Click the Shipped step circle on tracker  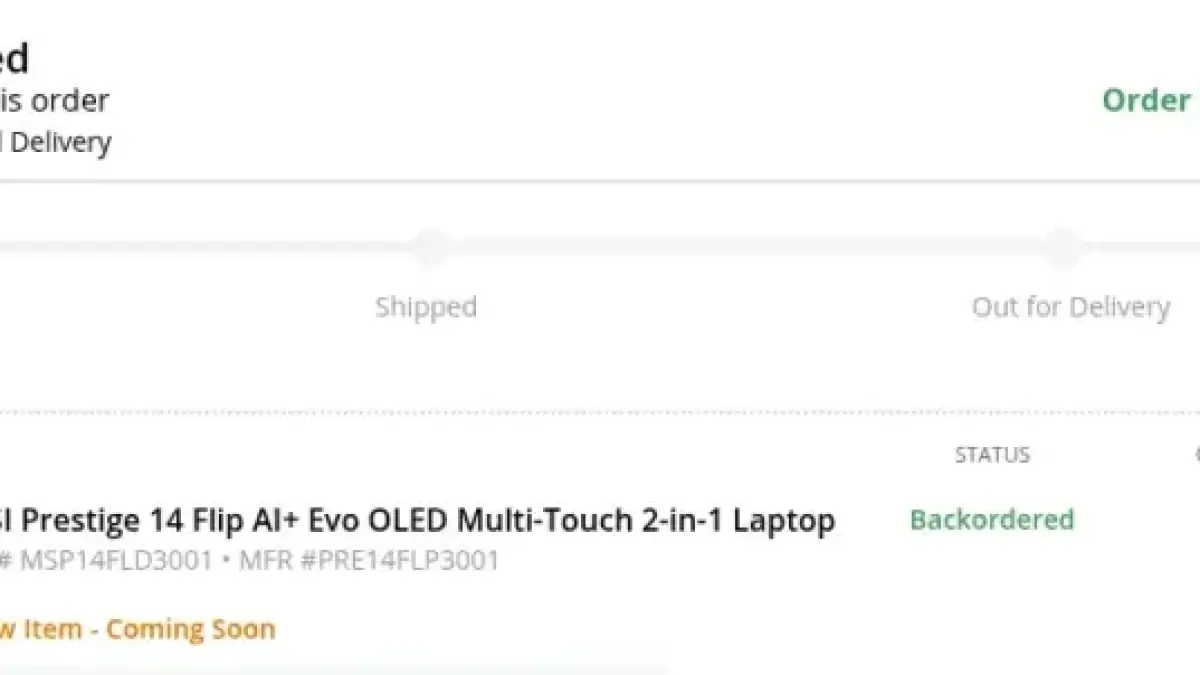430,246
